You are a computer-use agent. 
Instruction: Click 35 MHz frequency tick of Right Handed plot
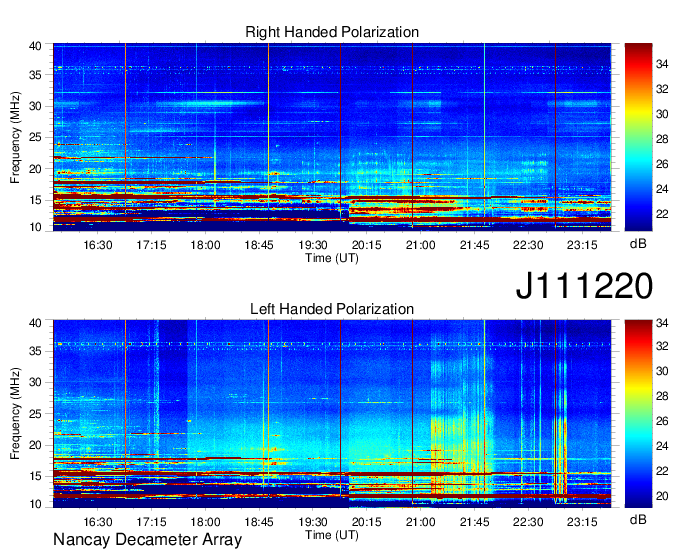pyautogui.click(x=35, y=75)
